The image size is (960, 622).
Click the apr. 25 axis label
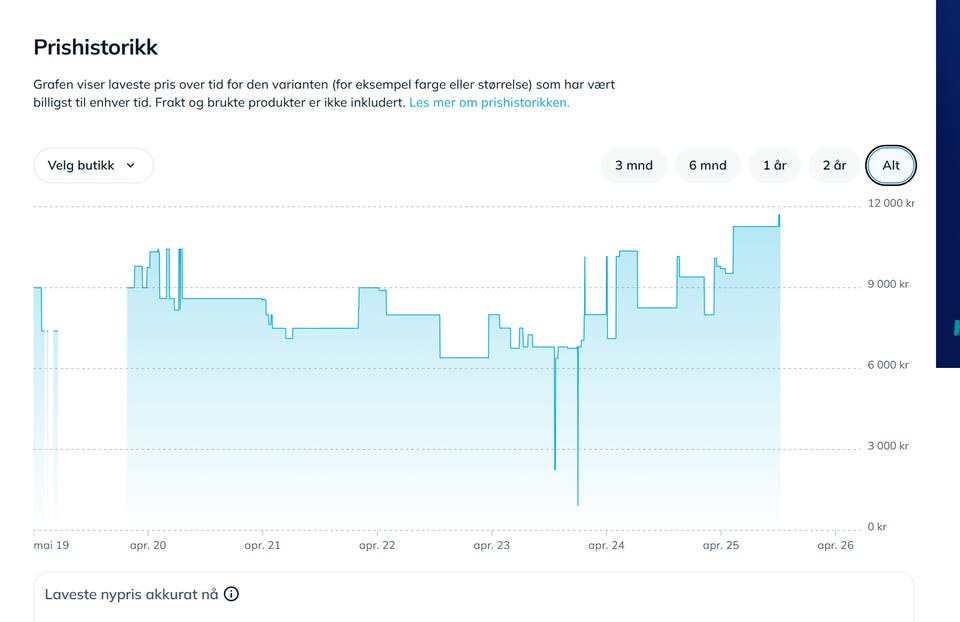pyautogui.click(x=721, y=545)
